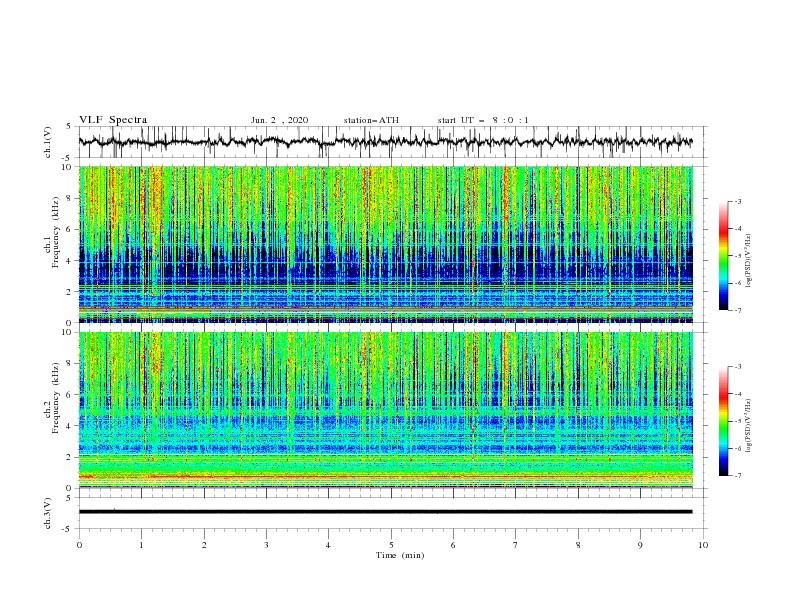Click the "-3" tick on ch.2 colorbar
This screenshot has height=612, width=792.
pos(738,367)
